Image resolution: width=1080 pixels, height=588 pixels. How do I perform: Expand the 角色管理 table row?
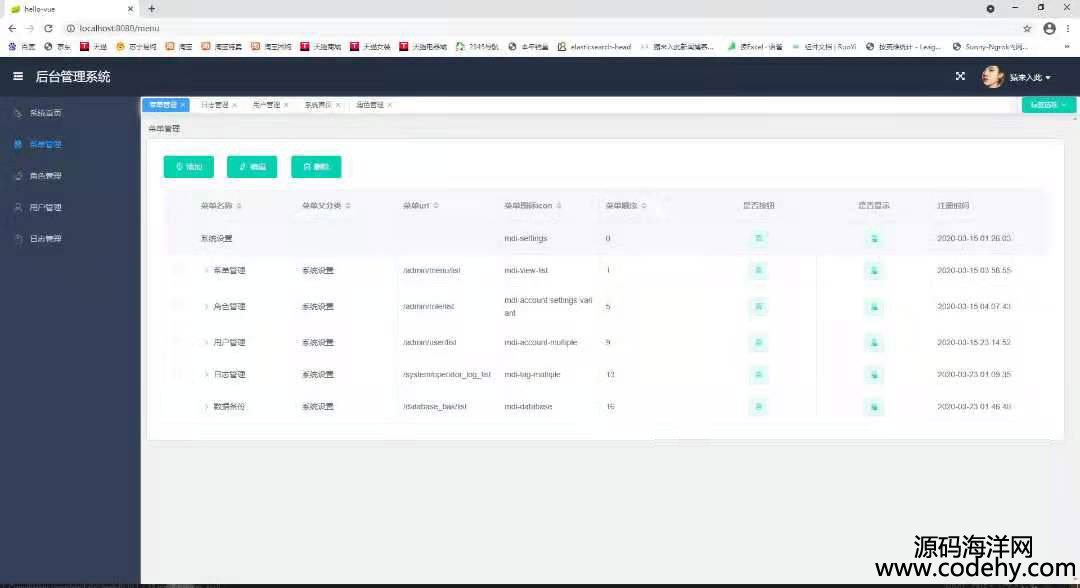coord(206,306)
